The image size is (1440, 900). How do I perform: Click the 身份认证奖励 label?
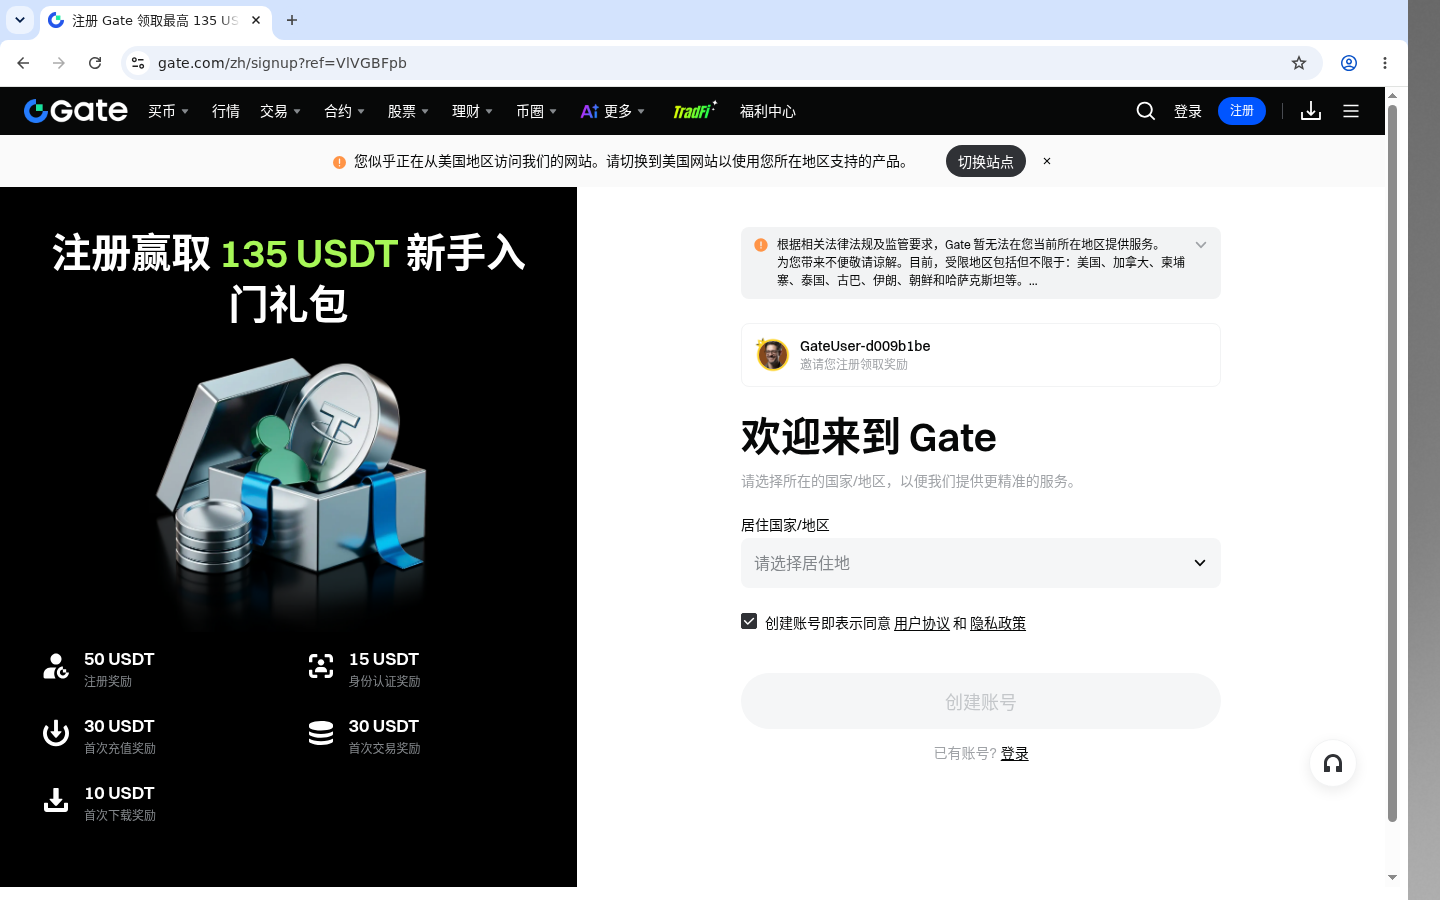point(384,682)
